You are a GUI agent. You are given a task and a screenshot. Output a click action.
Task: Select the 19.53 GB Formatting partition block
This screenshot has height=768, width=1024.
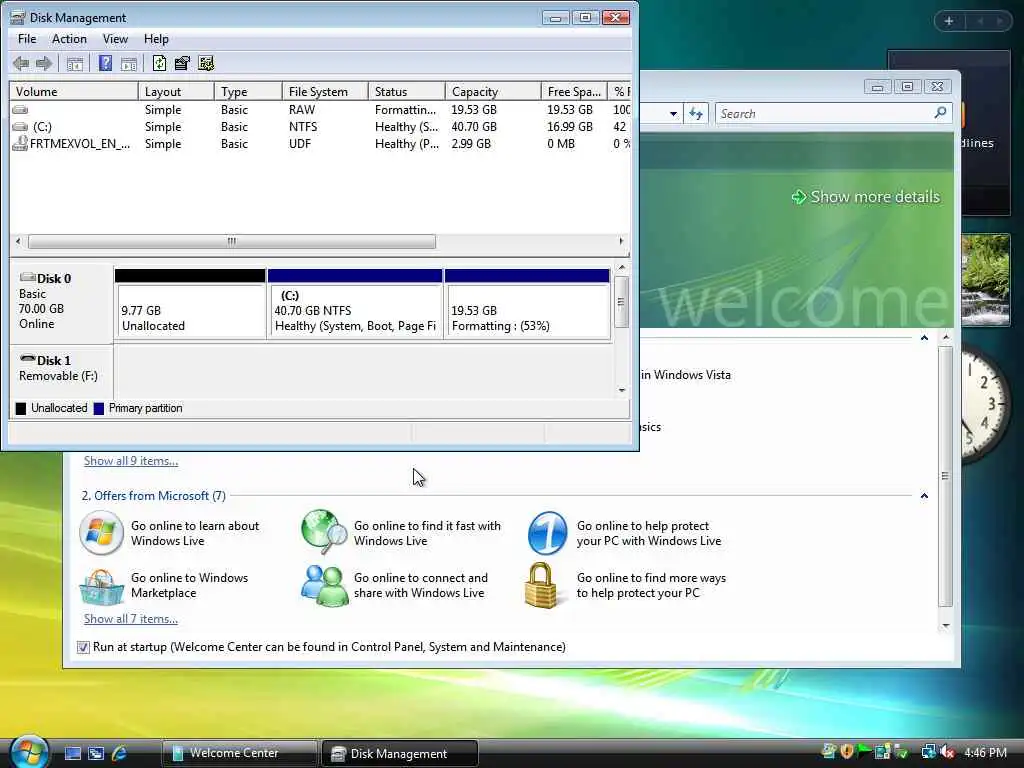528,304
